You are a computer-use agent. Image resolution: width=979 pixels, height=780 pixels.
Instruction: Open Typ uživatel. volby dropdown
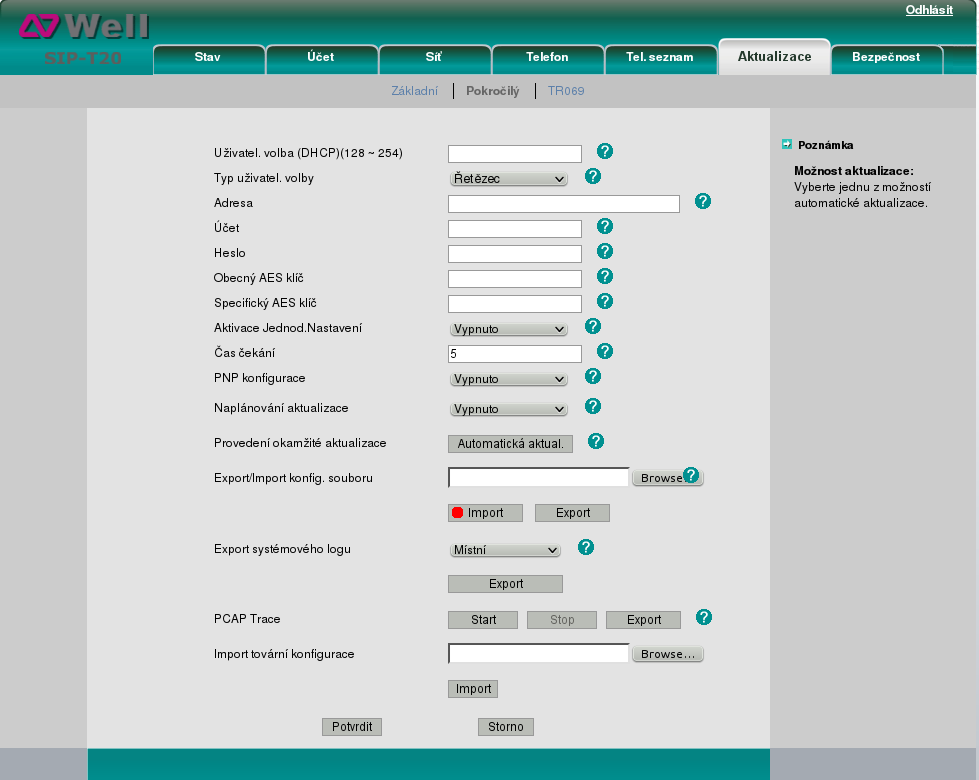[x=508, y=179]
